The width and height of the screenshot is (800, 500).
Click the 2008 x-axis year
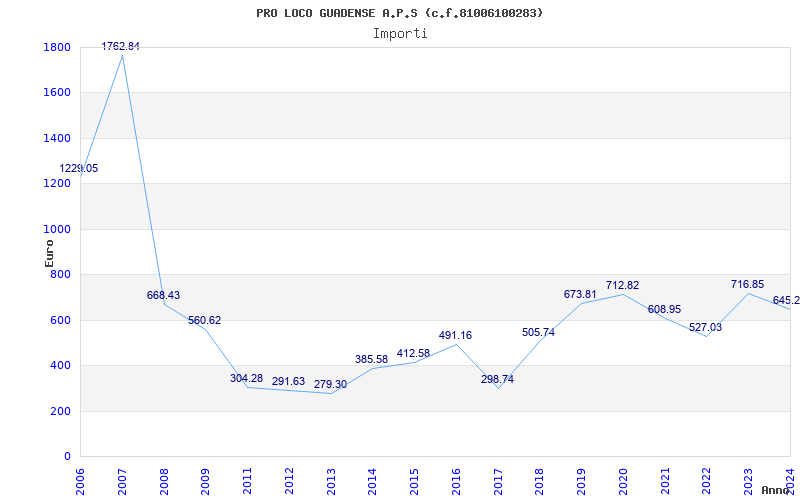coord(164,481)
